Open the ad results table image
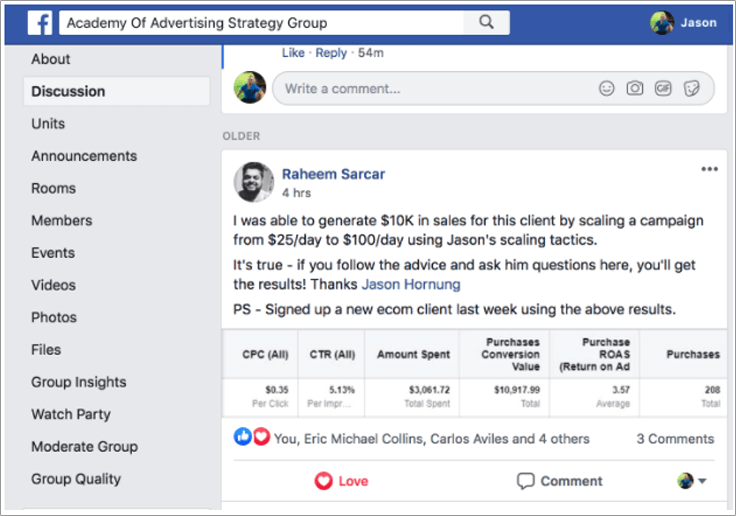736x516 pixels. [x=474, y=373]
